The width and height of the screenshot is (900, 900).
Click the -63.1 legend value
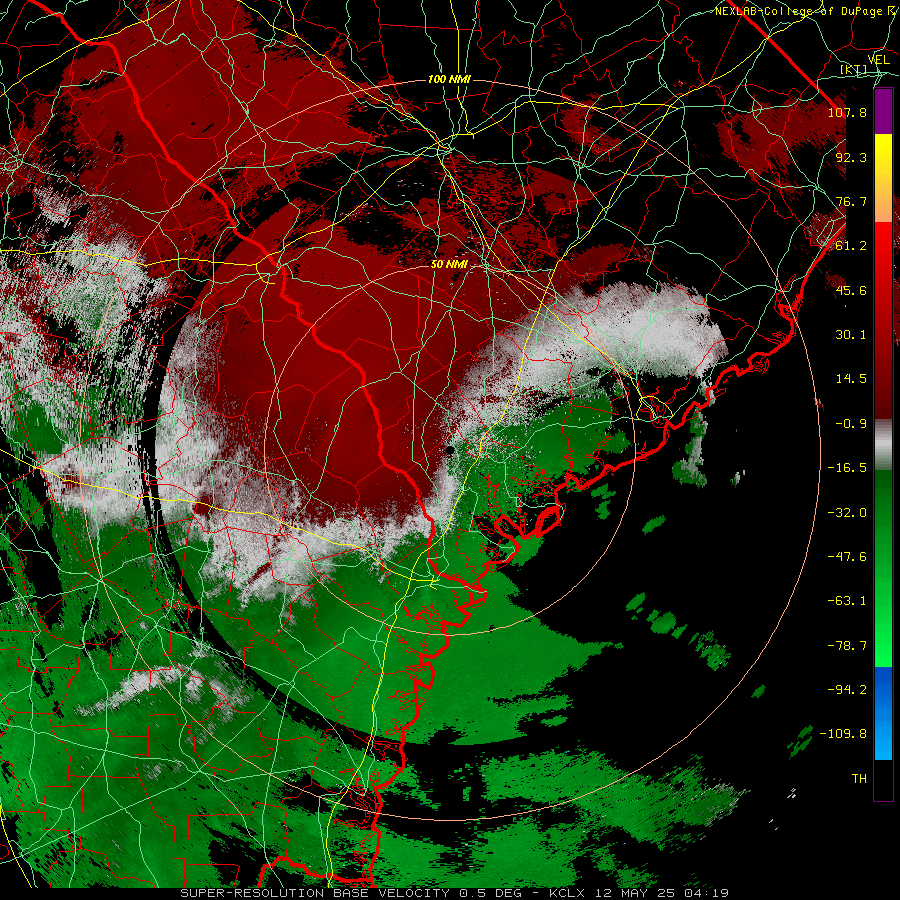pyautogui.click(x=847, y=601)
